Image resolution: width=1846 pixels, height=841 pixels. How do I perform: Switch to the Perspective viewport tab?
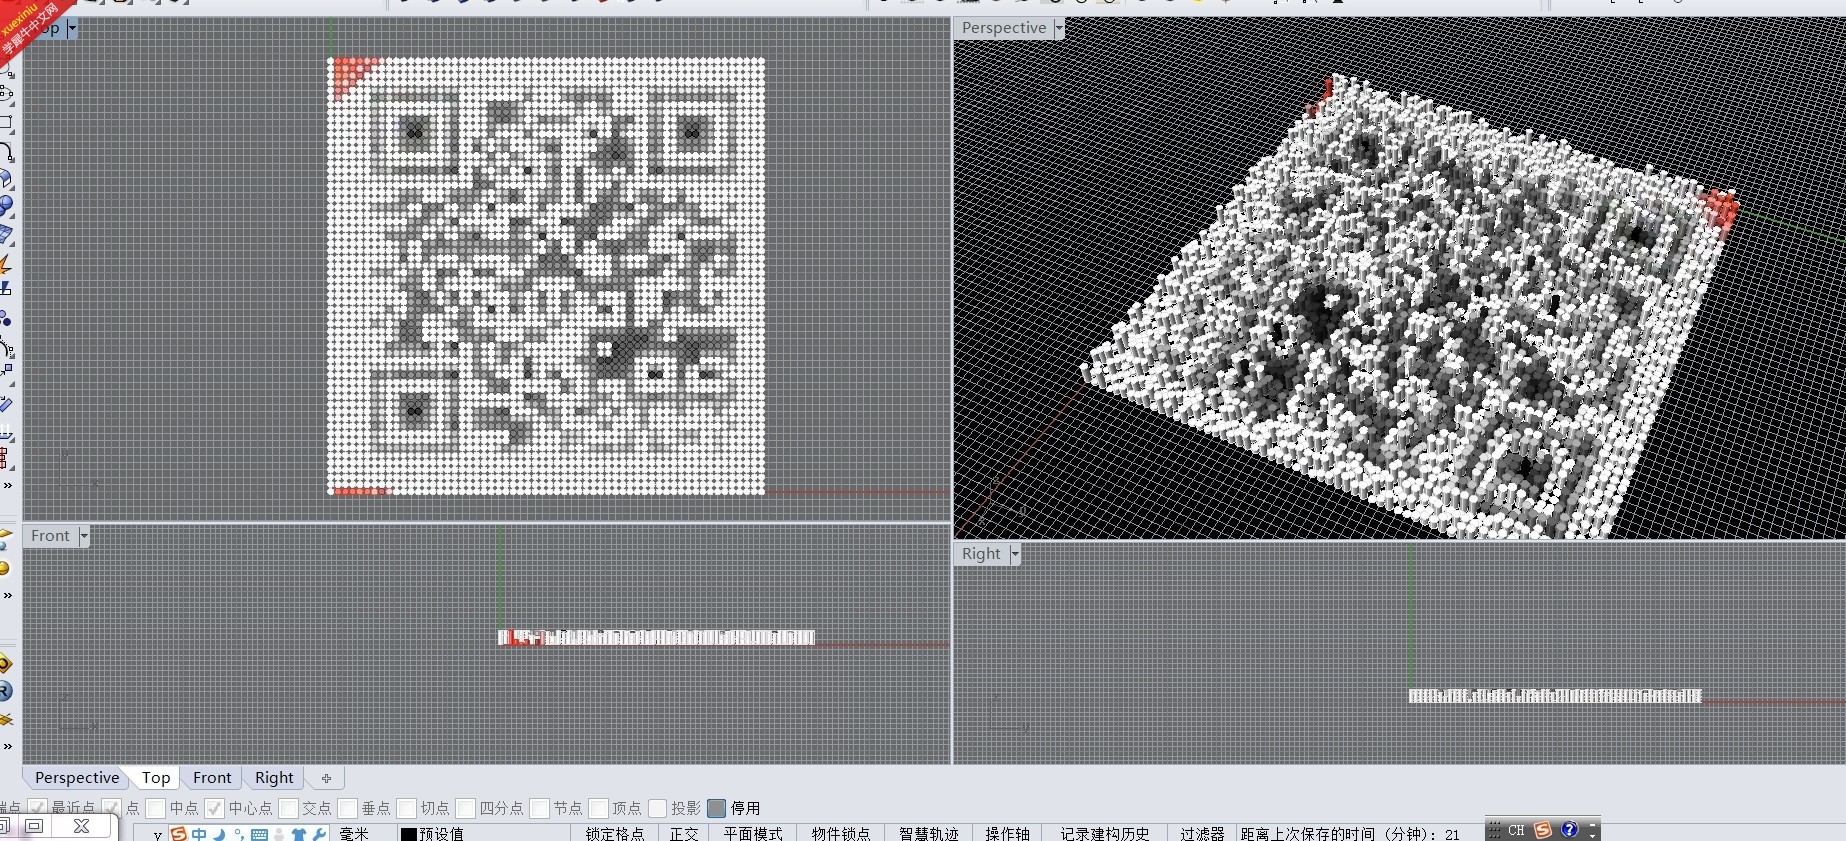(x=77, y=778)
